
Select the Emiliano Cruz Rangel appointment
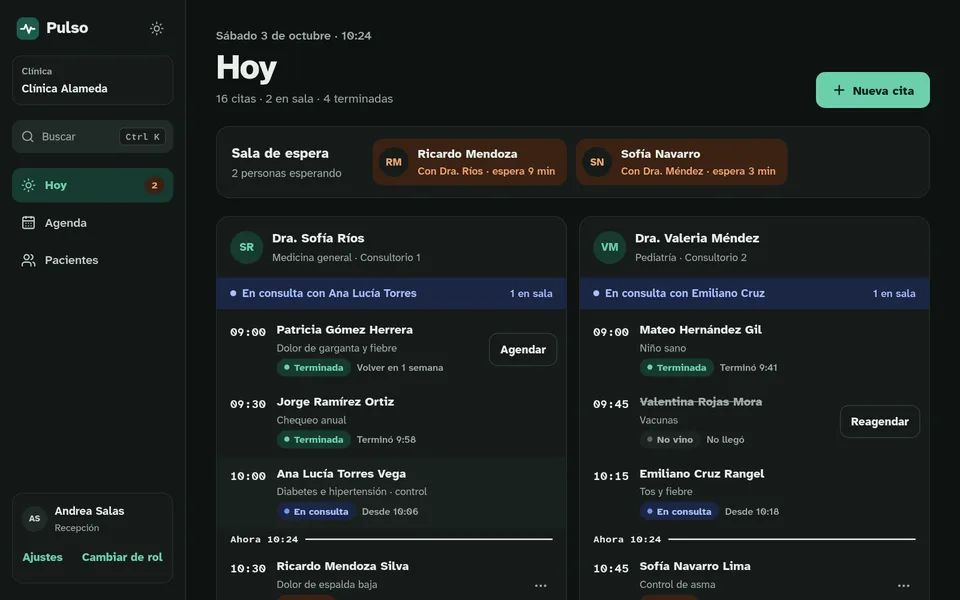[x=754, y=493]
